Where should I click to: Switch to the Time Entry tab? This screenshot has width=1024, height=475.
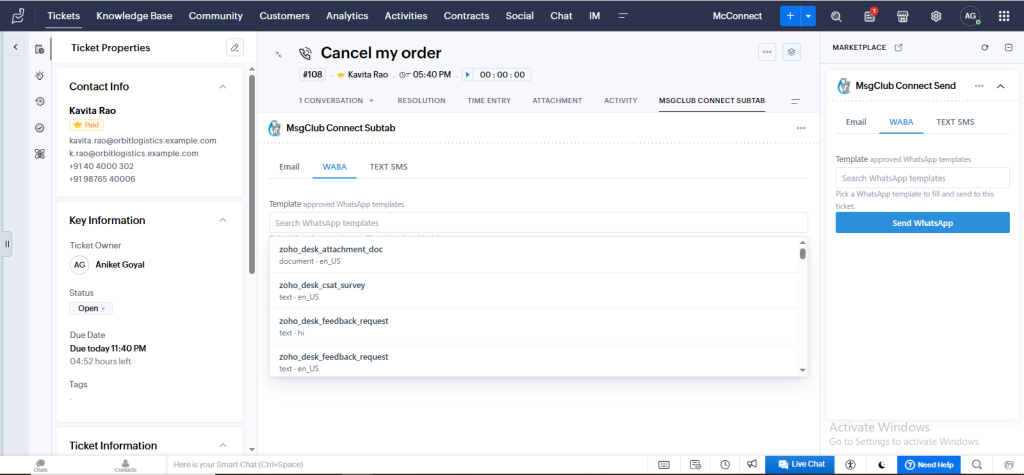coord(489,101)
